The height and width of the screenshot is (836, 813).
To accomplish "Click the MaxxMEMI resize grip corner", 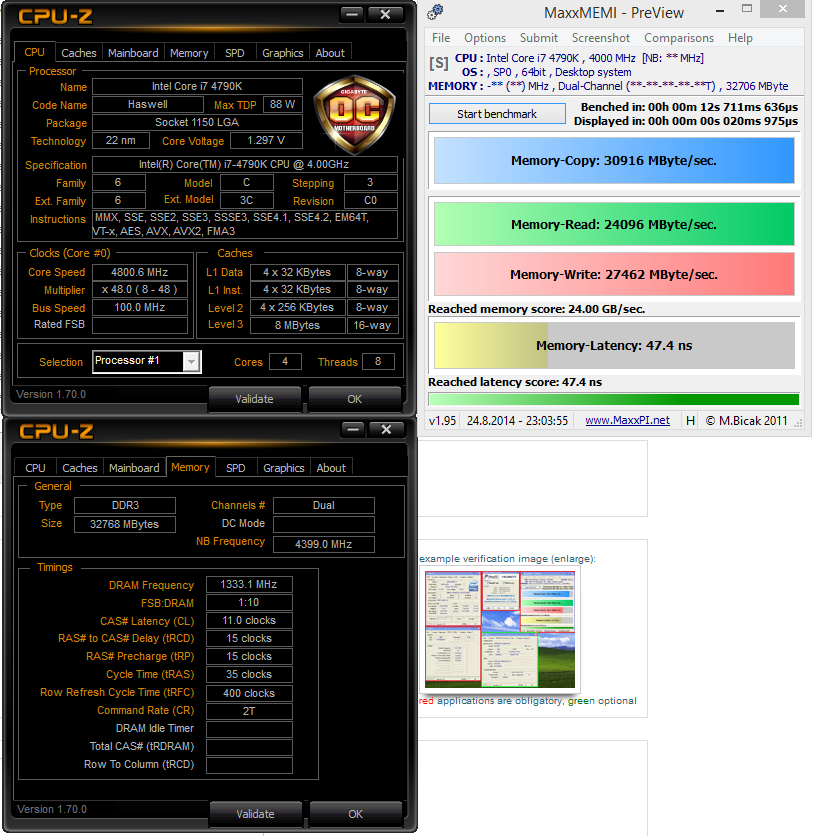I will 798,423.
